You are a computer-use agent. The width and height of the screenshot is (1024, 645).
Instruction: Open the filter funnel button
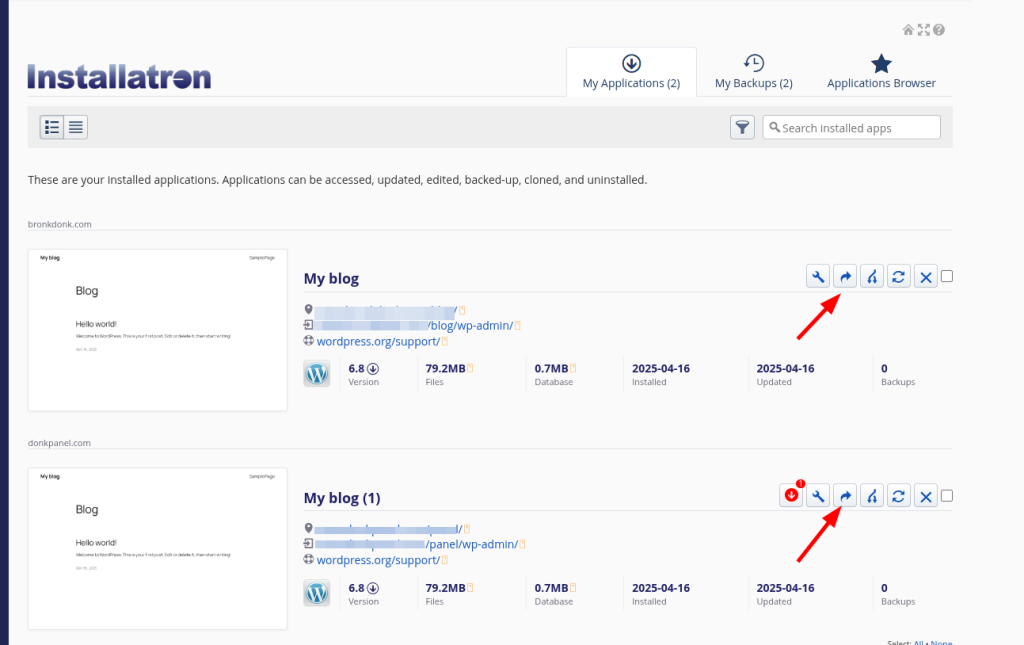click(743, 127)
